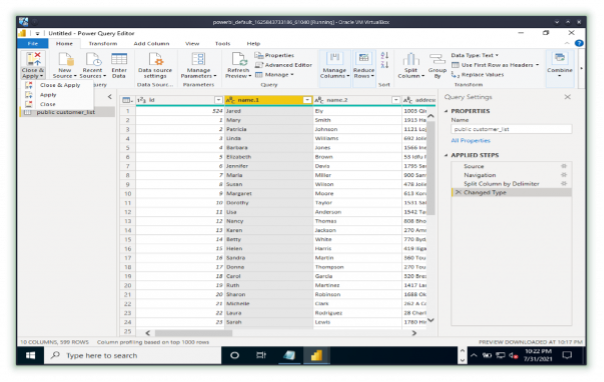Click the Manage Parameters icon
This screenshot has width=604, height=382.
coord(198,60)
